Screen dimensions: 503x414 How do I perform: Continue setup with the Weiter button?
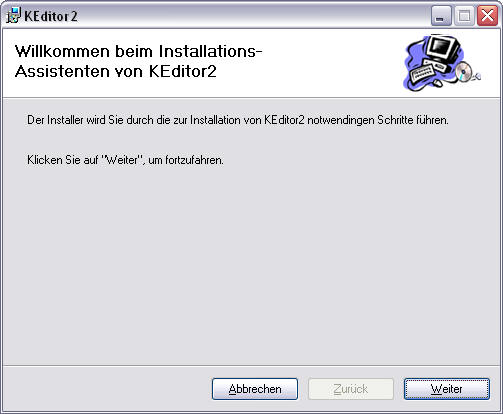[447, 389]
